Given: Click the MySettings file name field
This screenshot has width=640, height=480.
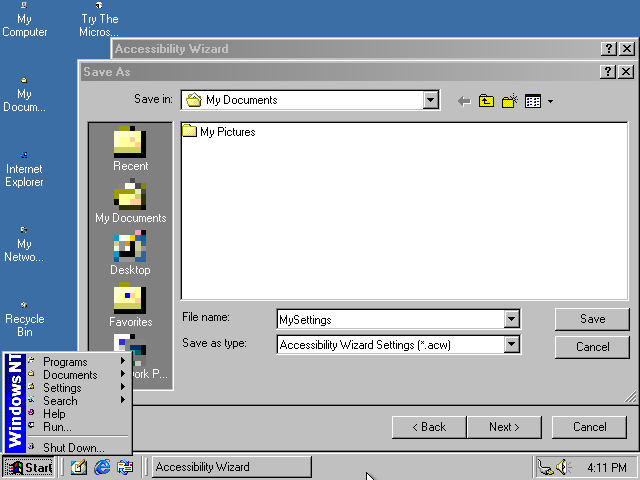Looking at the screenshot, I should click(391, 319).
